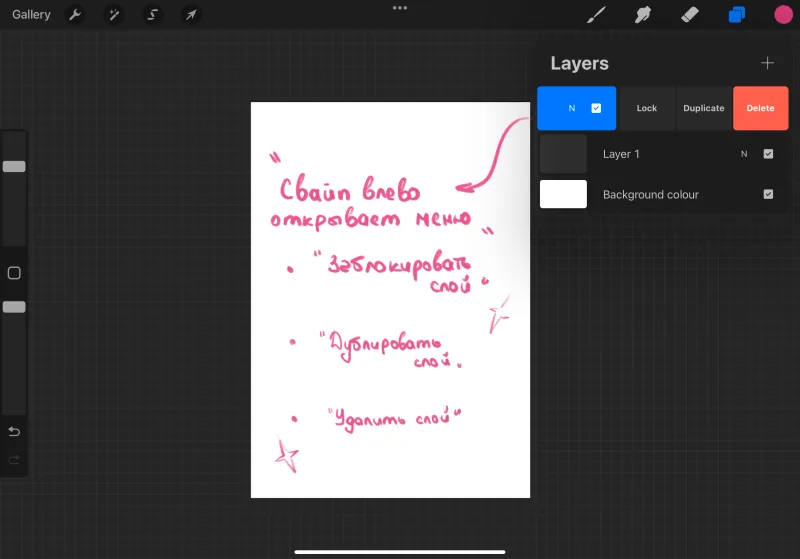Click the three-dot menu at top
800x559 pixels.
click(400, 8)
